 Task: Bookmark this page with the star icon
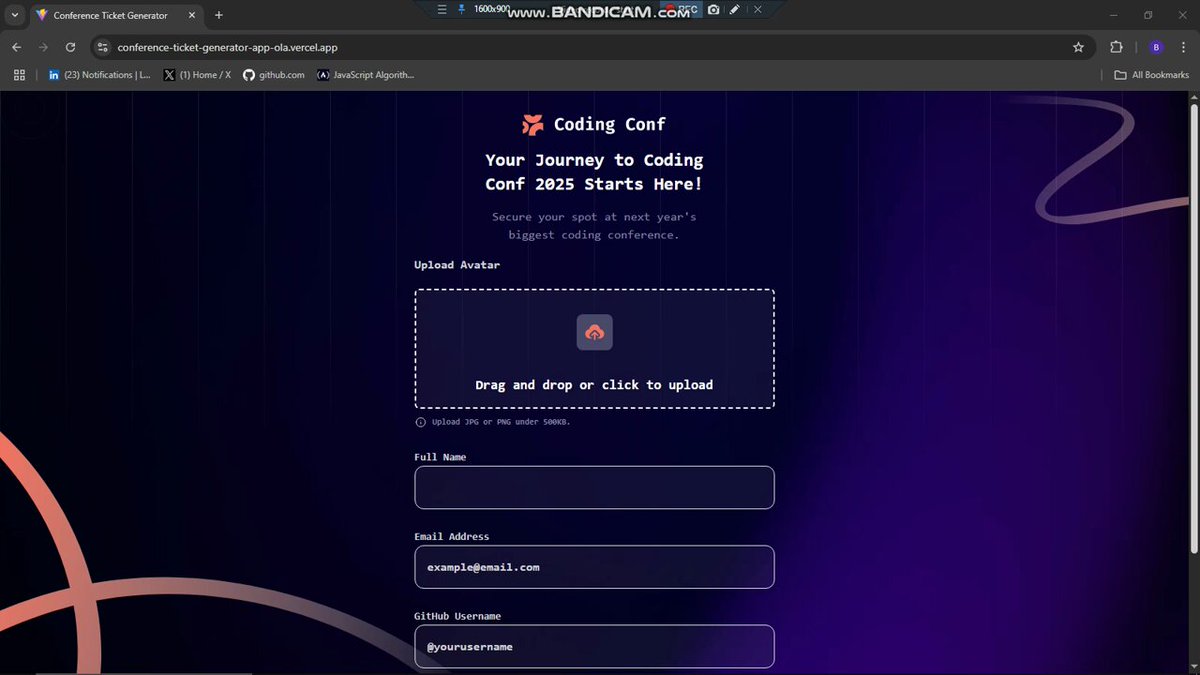1078,47
